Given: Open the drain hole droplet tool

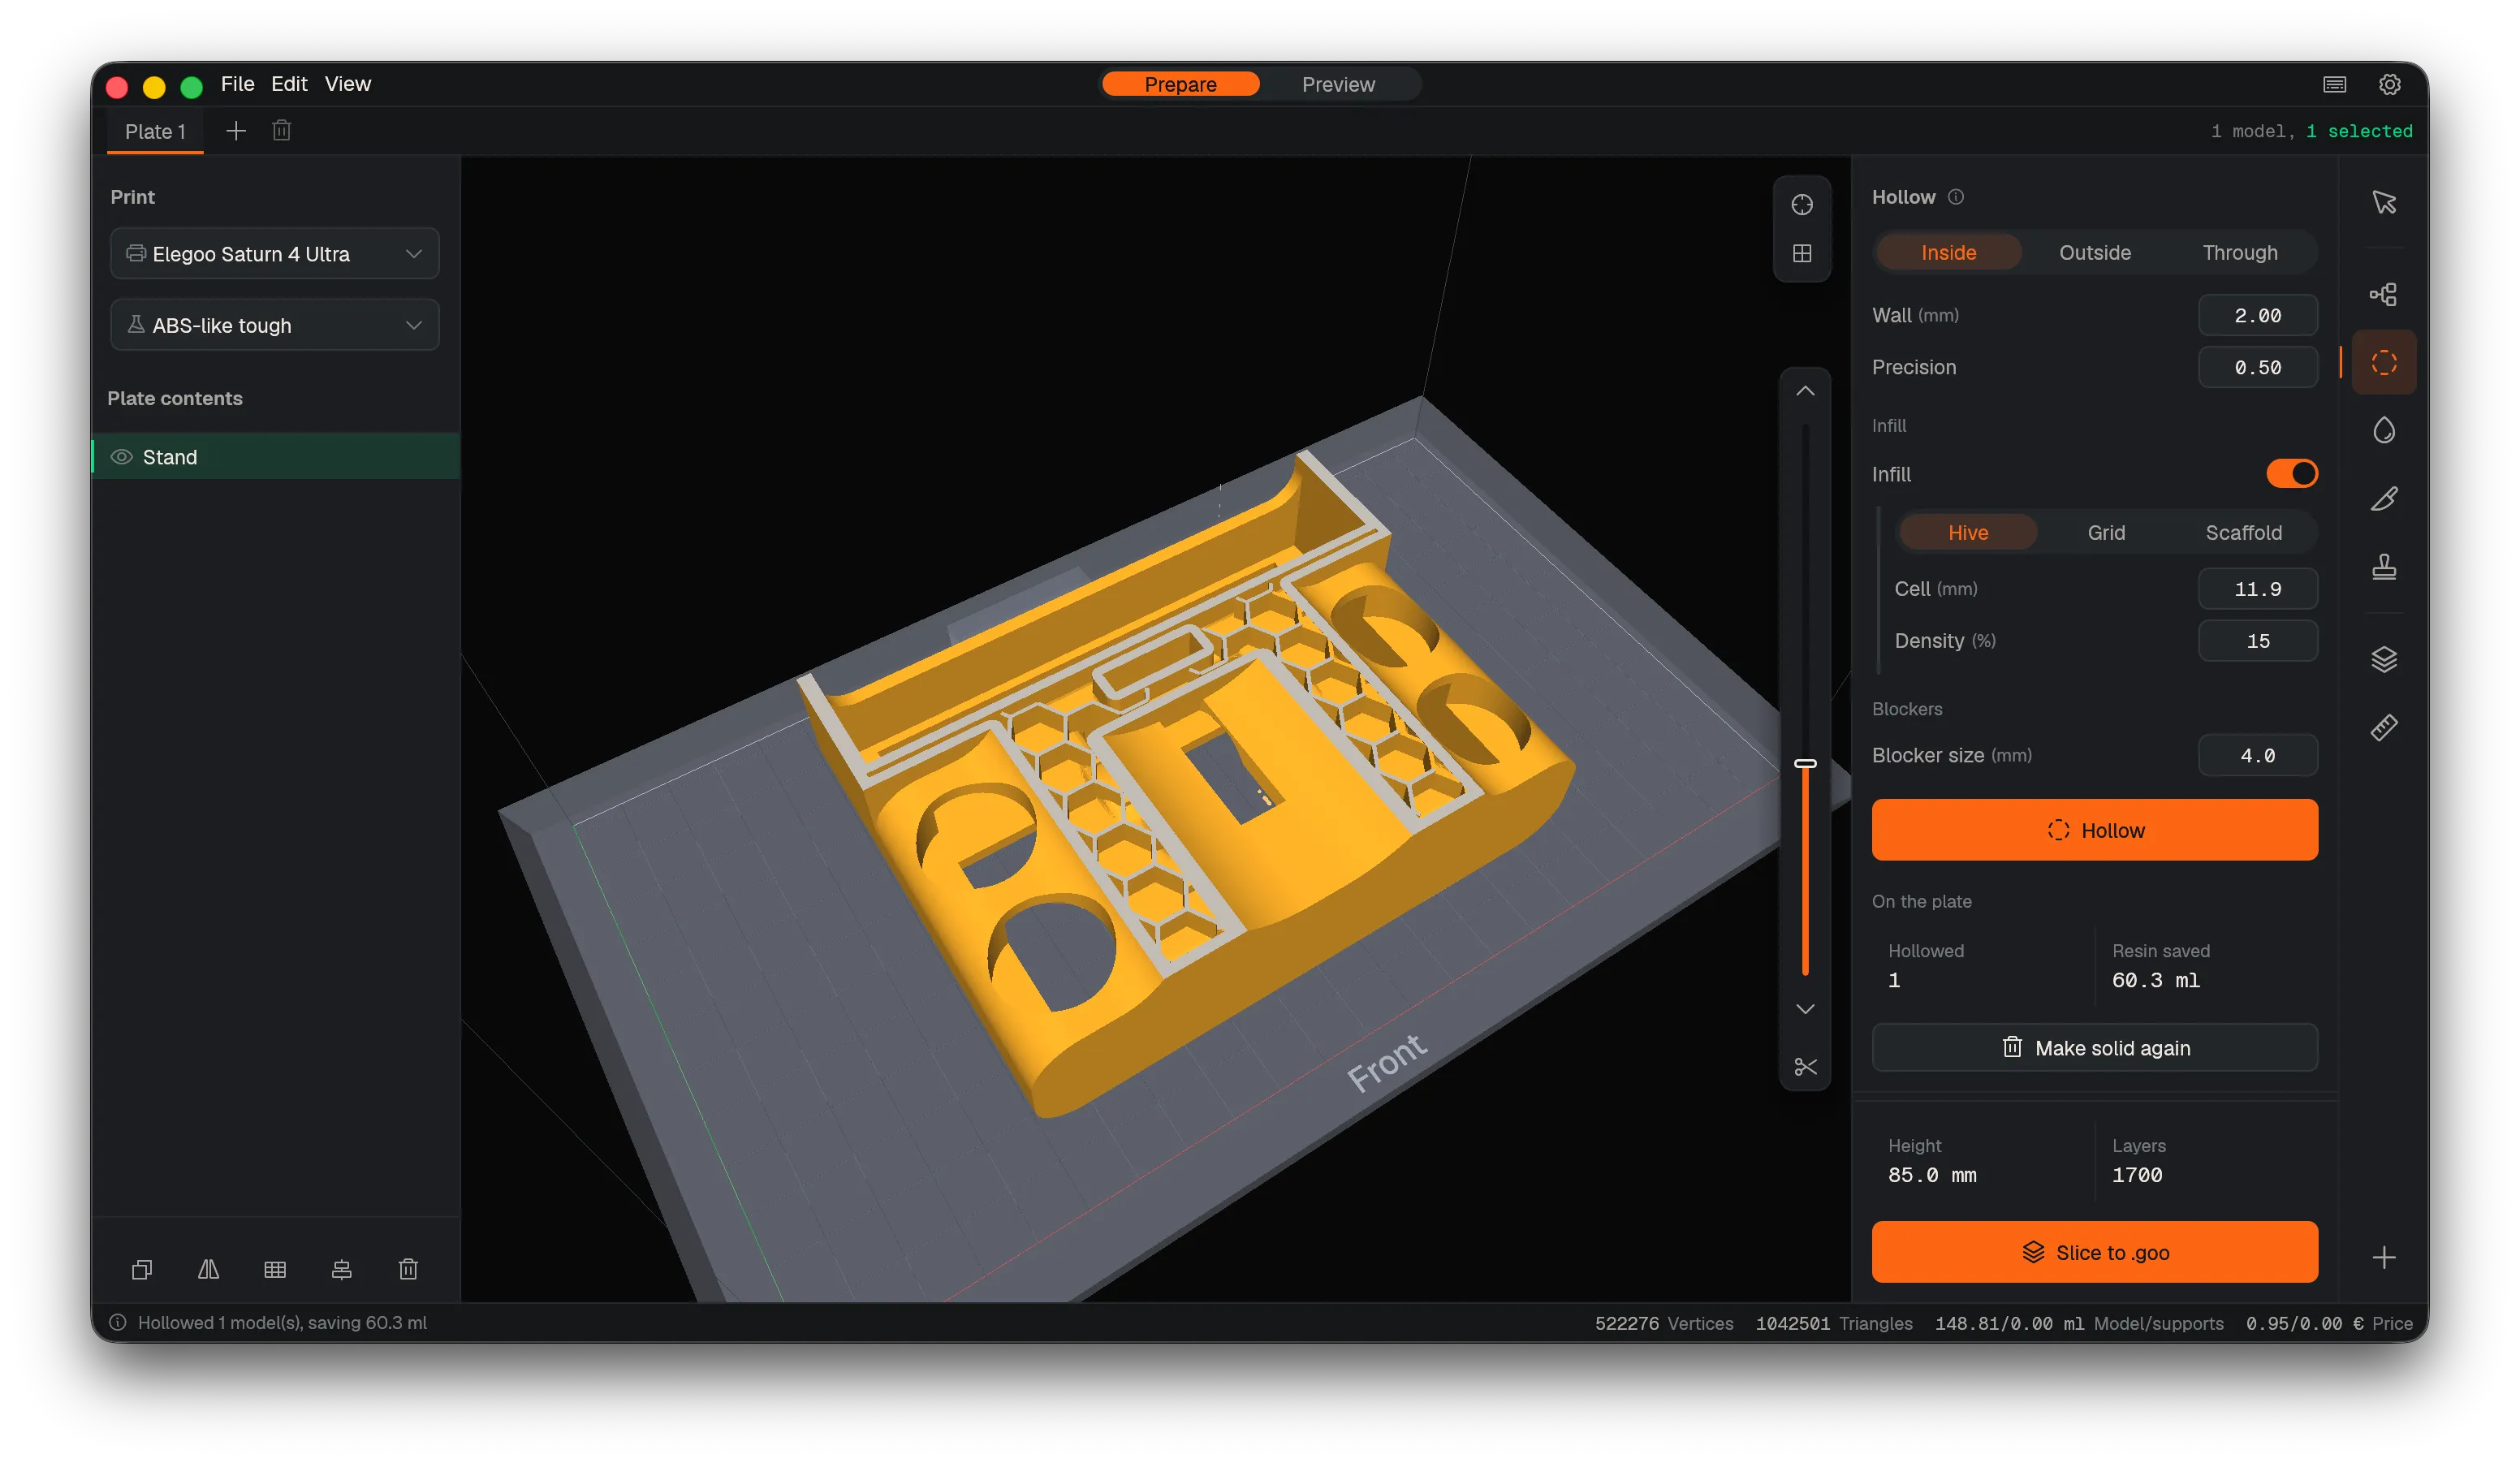Looking at the screenshot, I should tap(2383, 430).
